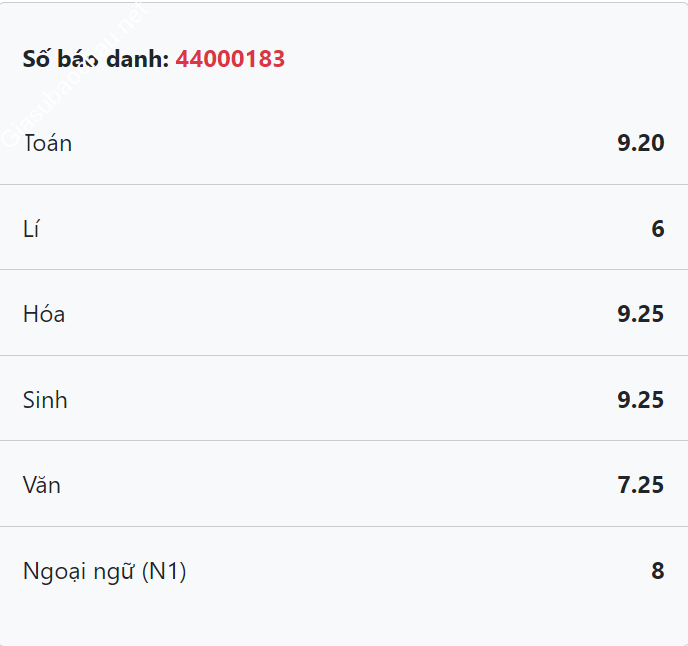Select the Văn score 7.25

pos(641,485)
